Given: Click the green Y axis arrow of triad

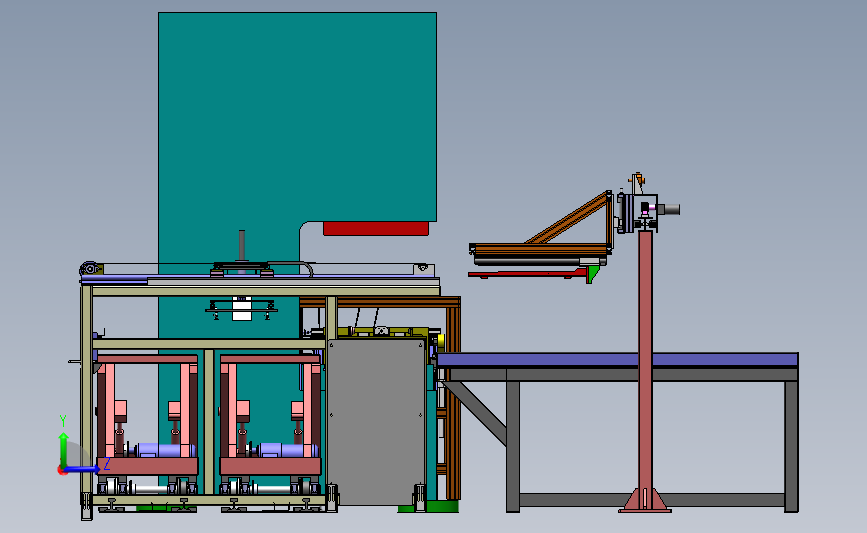Looking at the screenshot, I should pos(63,449).
